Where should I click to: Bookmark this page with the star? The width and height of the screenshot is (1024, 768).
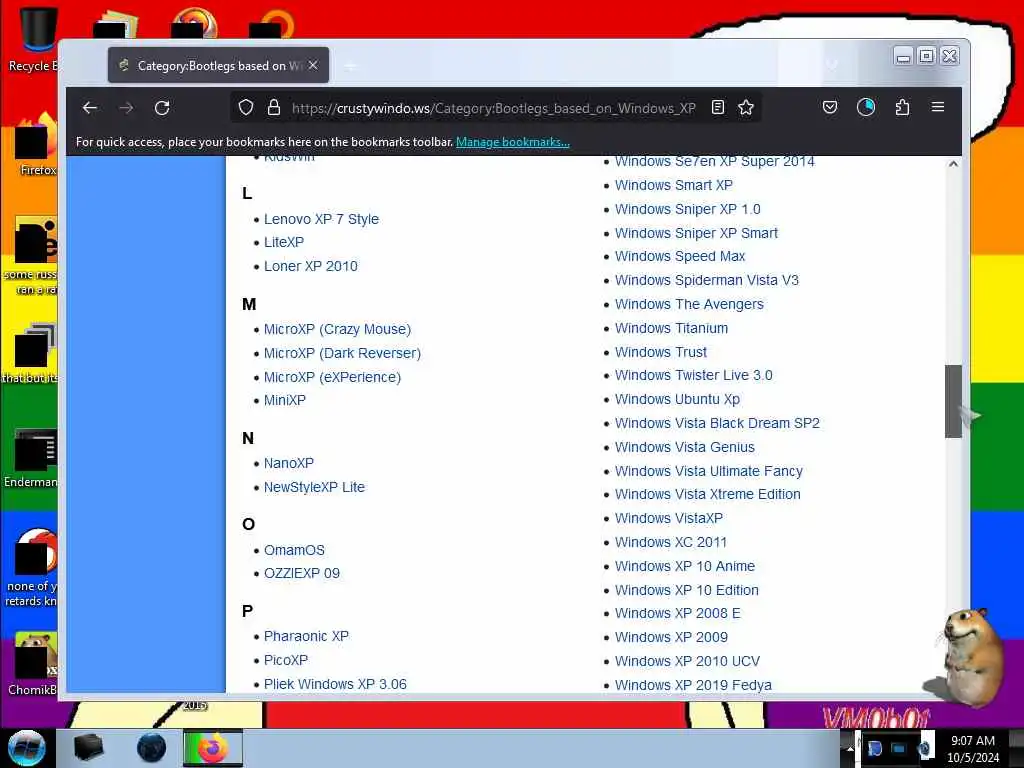click(746, 107)
